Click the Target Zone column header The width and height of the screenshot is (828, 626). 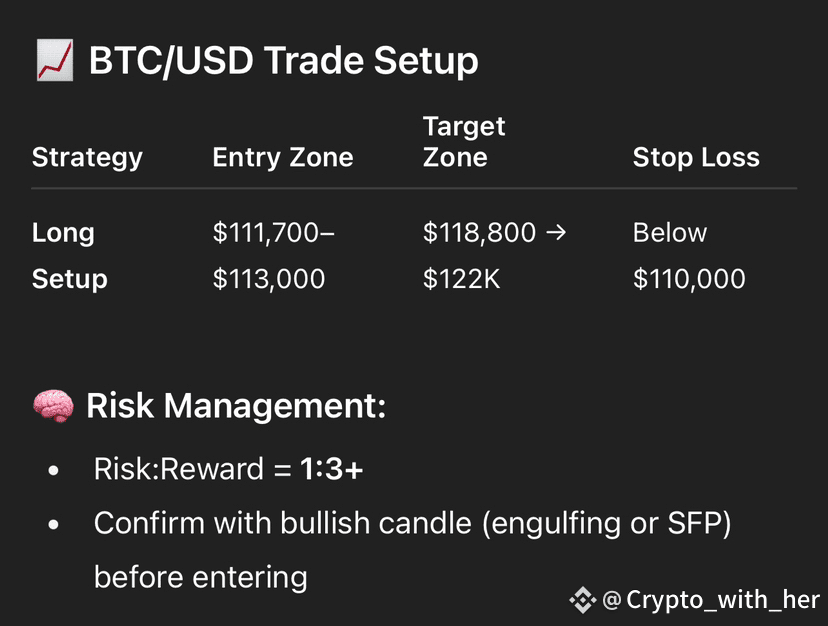464,141
